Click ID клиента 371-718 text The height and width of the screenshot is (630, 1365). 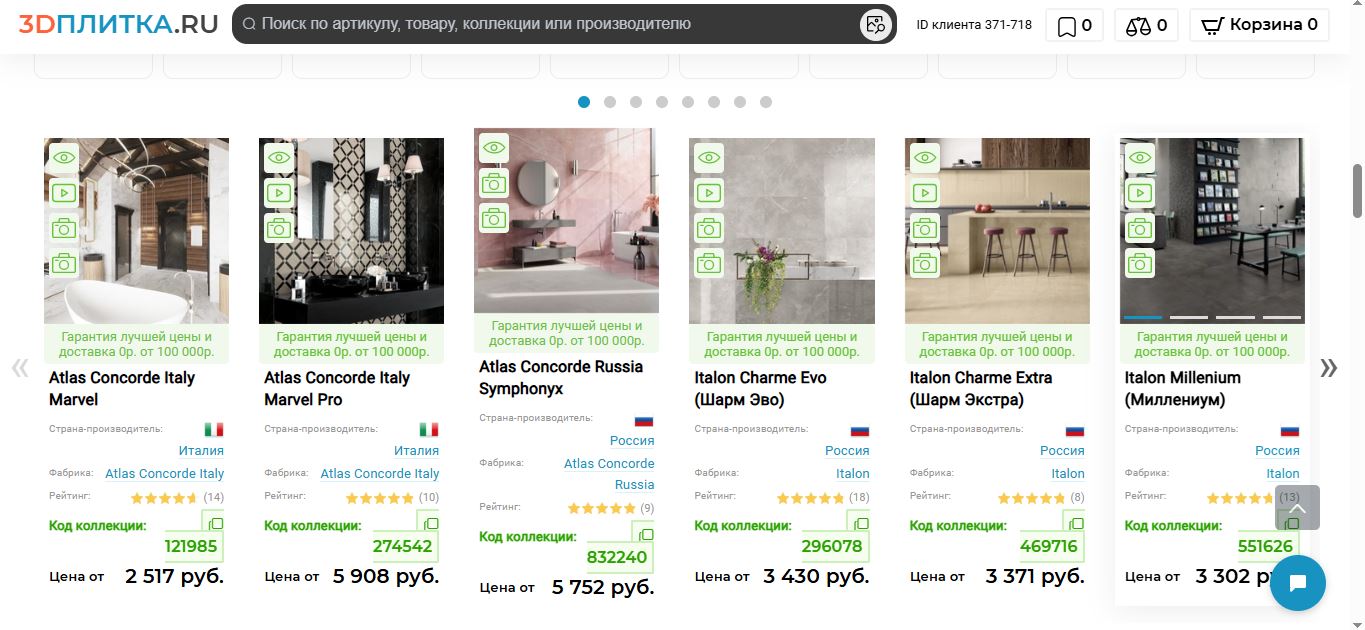coord(974,25)
